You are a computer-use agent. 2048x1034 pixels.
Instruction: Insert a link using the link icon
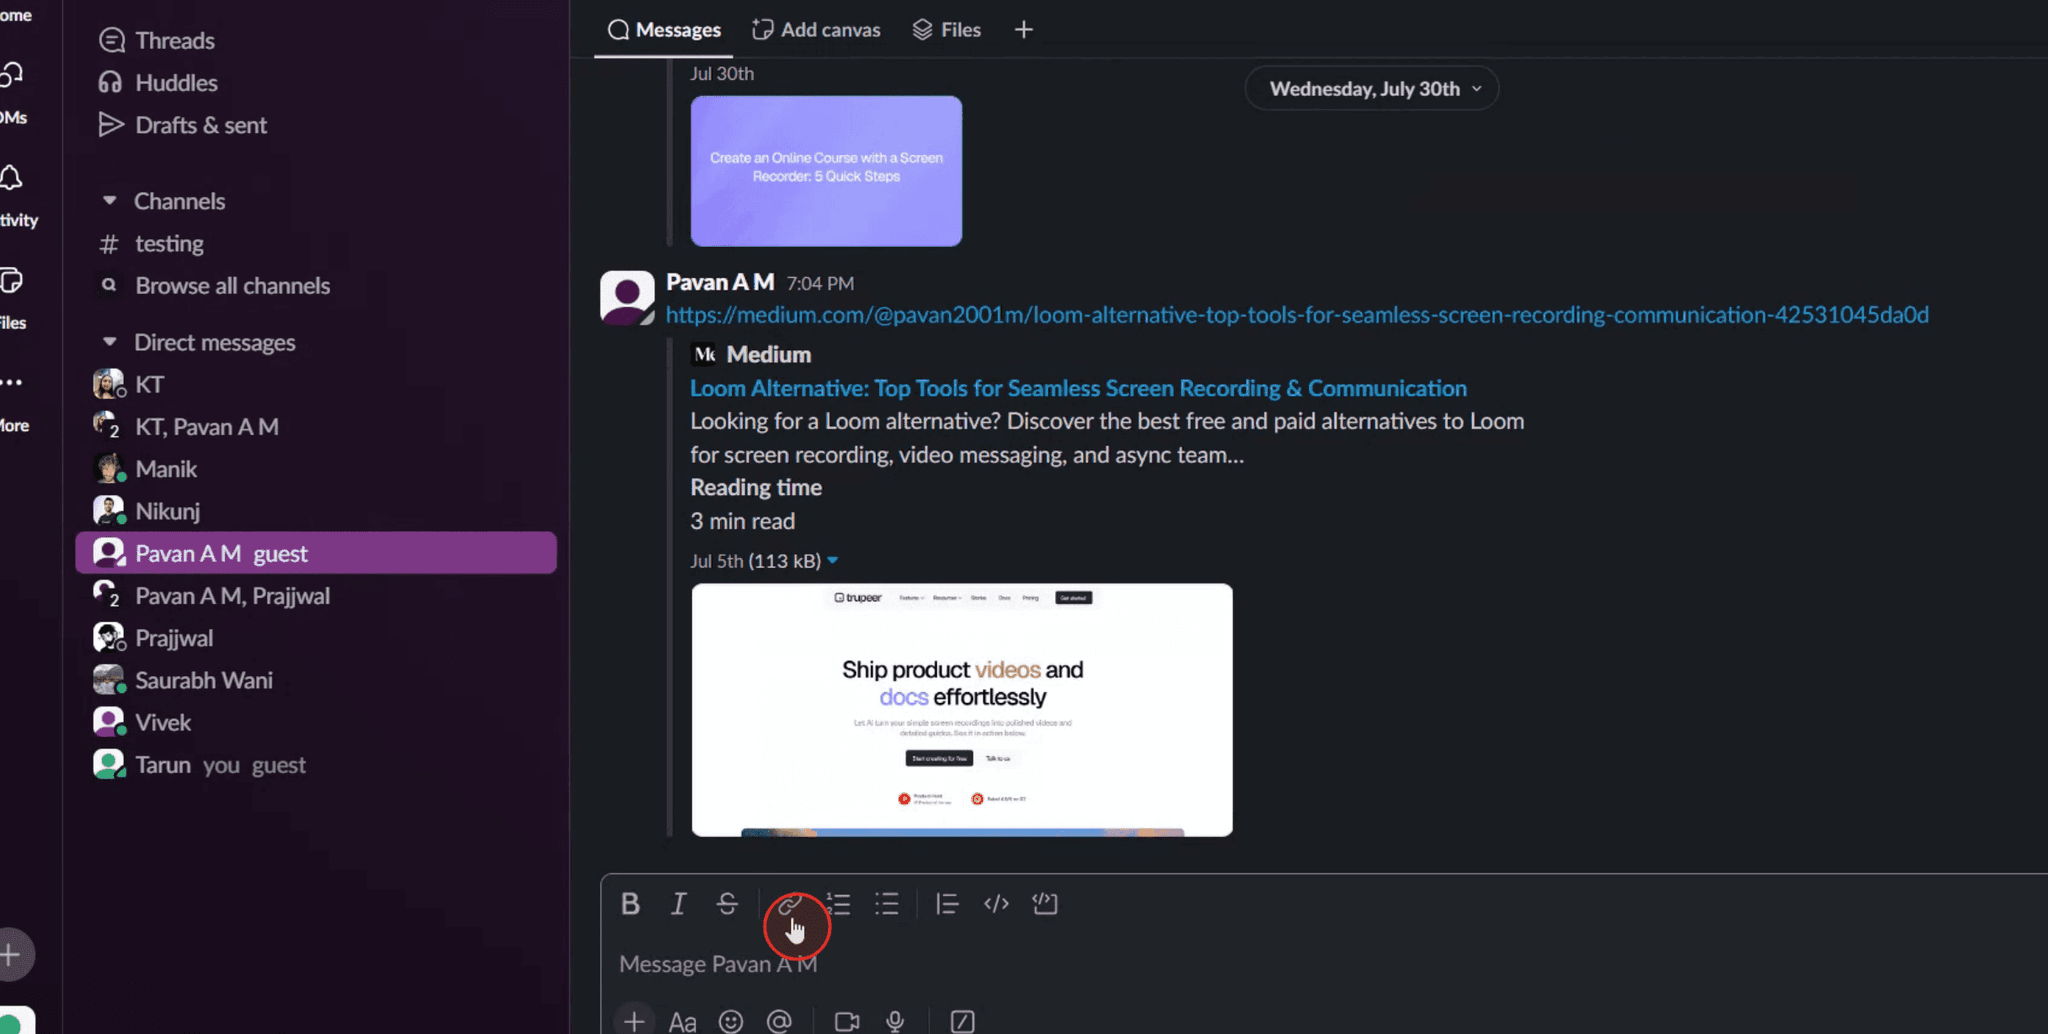pos(790,903)
